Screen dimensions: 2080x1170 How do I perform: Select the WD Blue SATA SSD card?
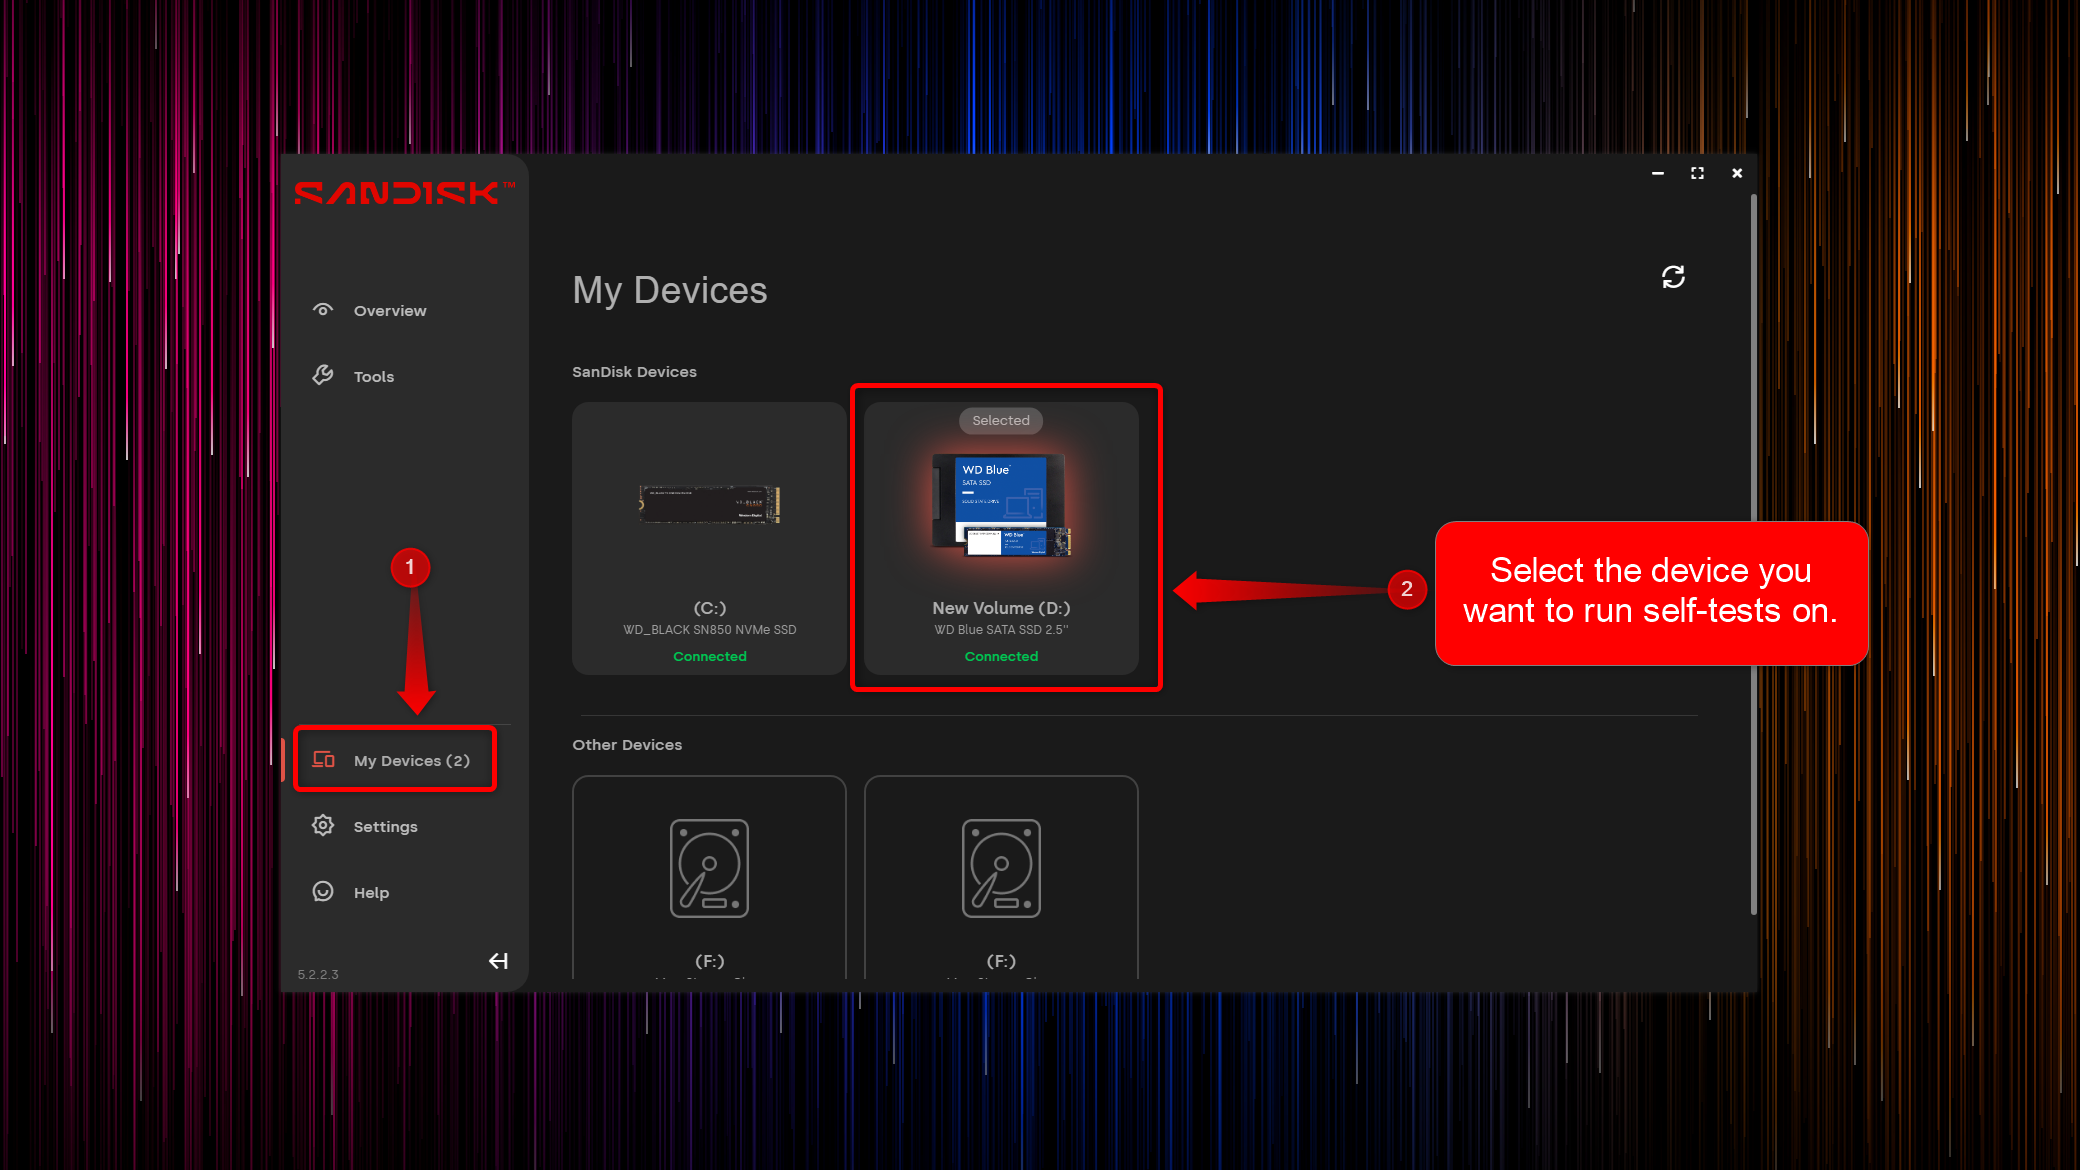click(1001, 539)
